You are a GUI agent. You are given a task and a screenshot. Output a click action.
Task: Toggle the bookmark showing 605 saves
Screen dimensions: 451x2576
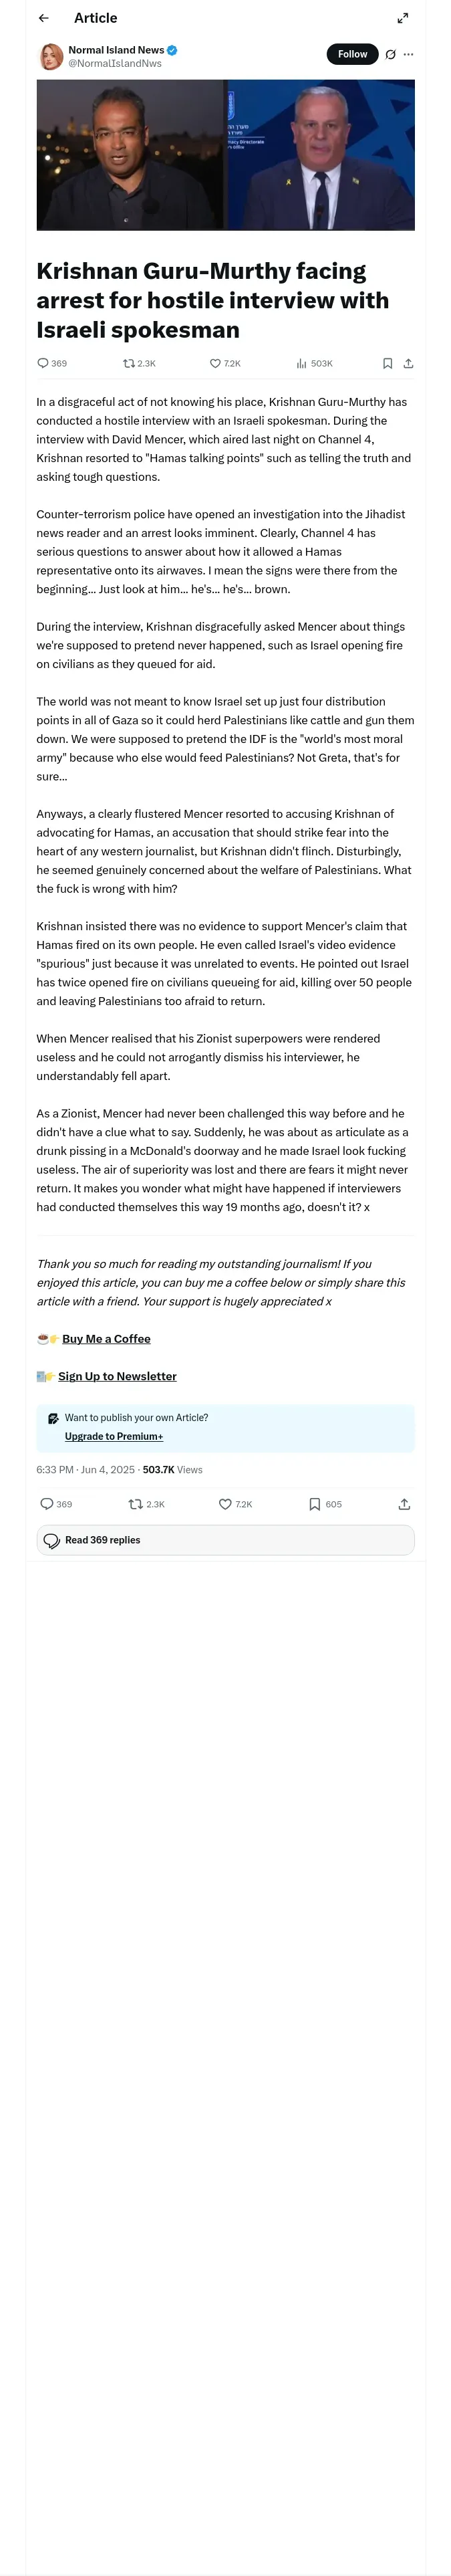pyautogui.click(x=314, y=1503)
